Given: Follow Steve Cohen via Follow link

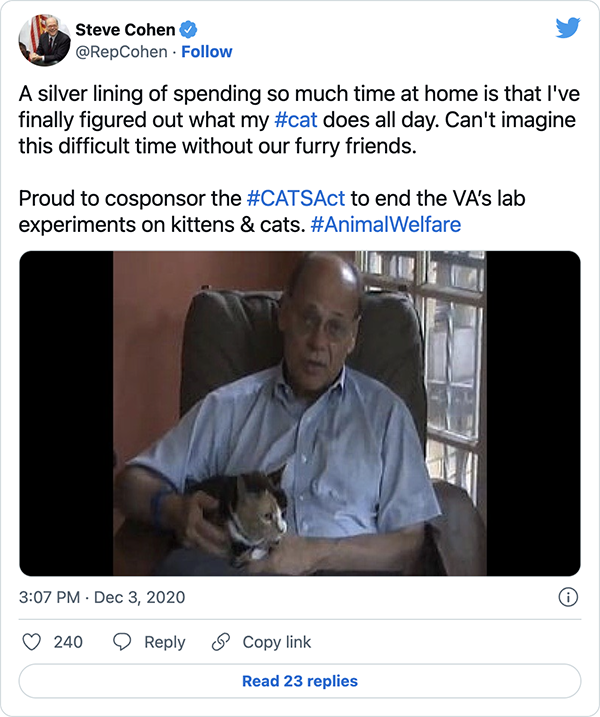Looking at the screenshot, I should [x=207, y=52].
